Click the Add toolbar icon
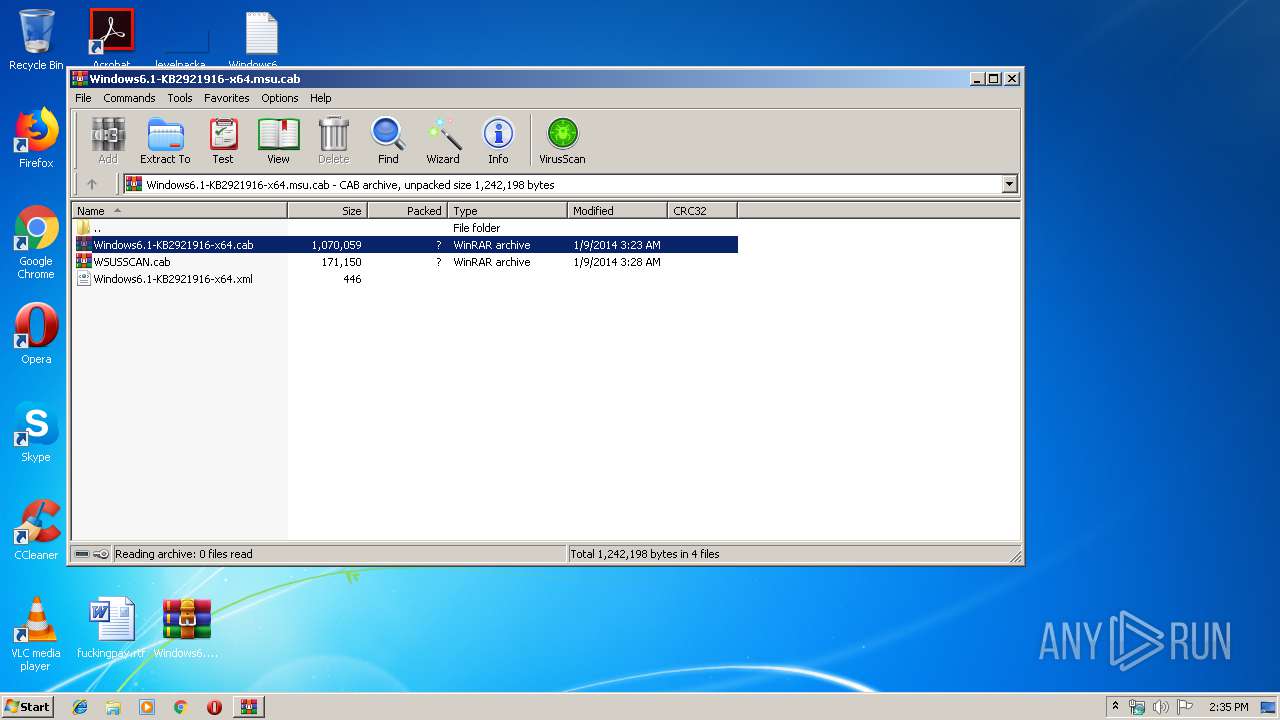The height and width of the screenshot is (720, 1280). [x=108, y=140]
